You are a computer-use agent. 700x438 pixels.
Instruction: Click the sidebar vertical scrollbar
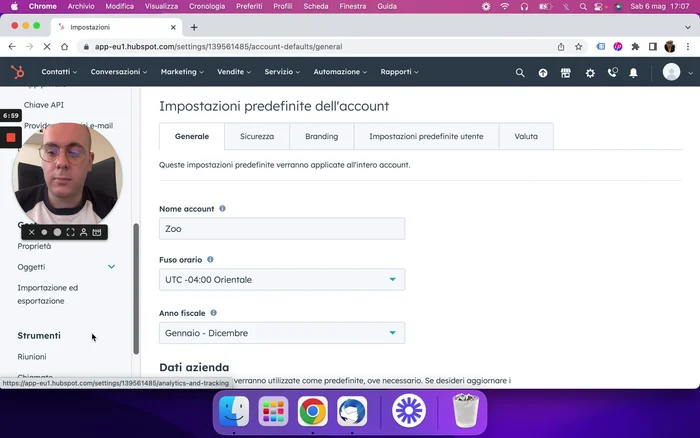click(x=136, y=288)
